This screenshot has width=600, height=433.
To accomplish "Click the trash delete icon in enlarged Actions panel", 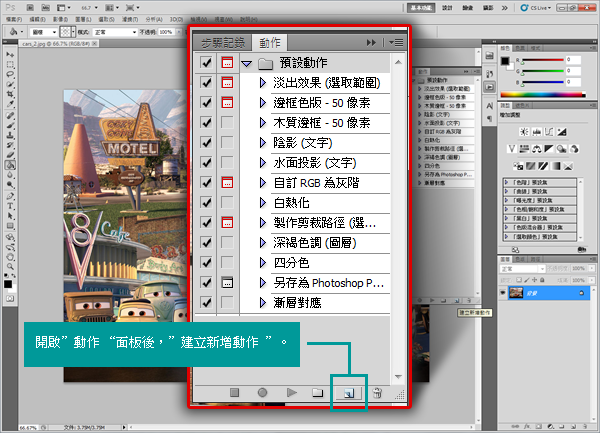I will coord(377,393).
